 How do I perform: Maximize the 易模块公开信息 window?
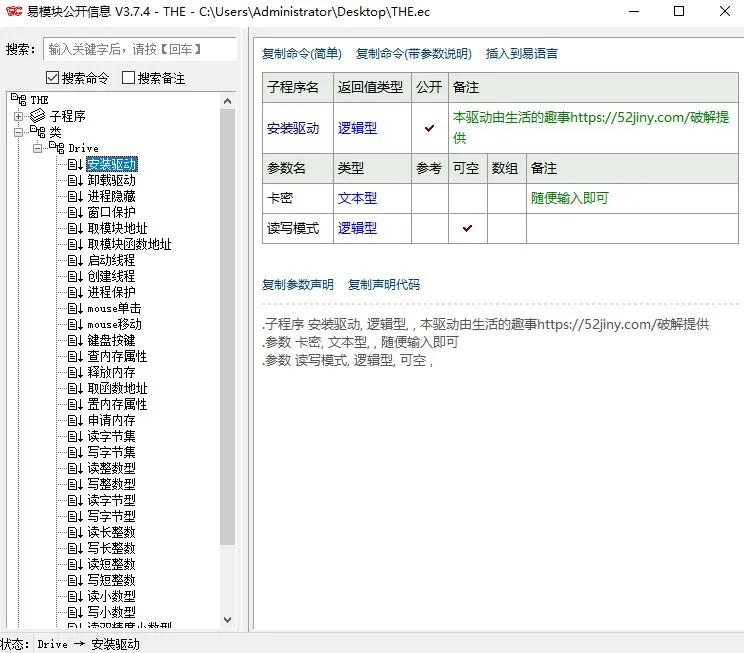(679, 11)
